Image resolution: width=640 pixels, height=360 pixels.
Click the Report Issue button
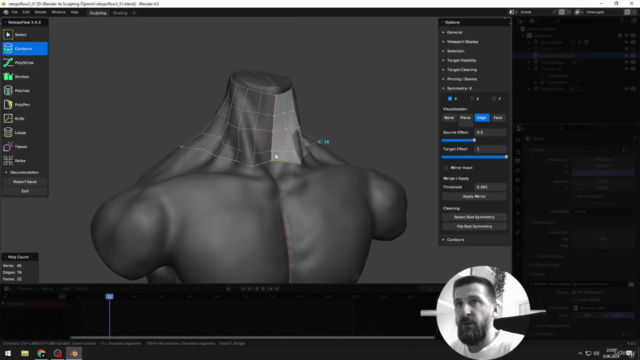(x=25, y=182)
